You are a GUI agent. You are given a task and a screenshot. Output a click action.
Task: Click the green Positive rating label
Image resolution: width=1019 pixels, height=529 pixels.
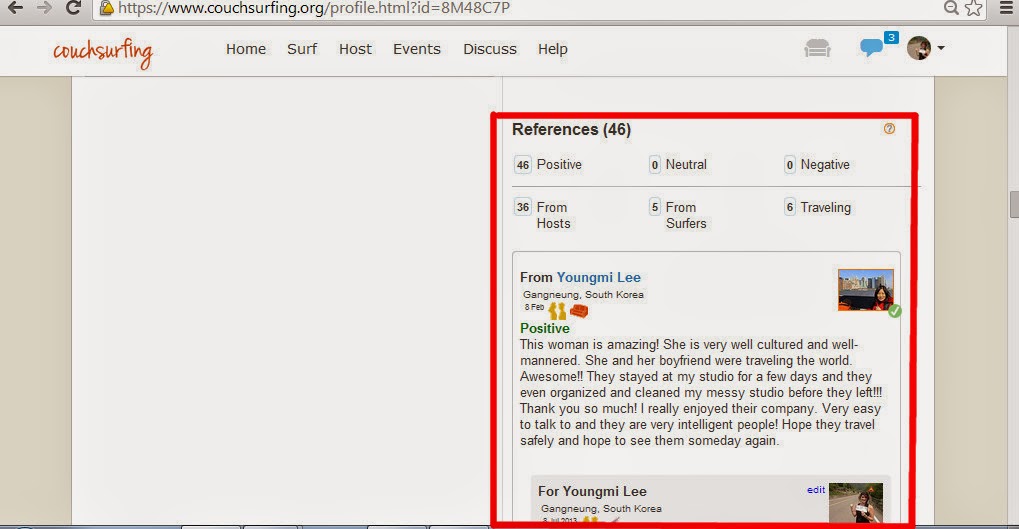click(x=545, y=328)
